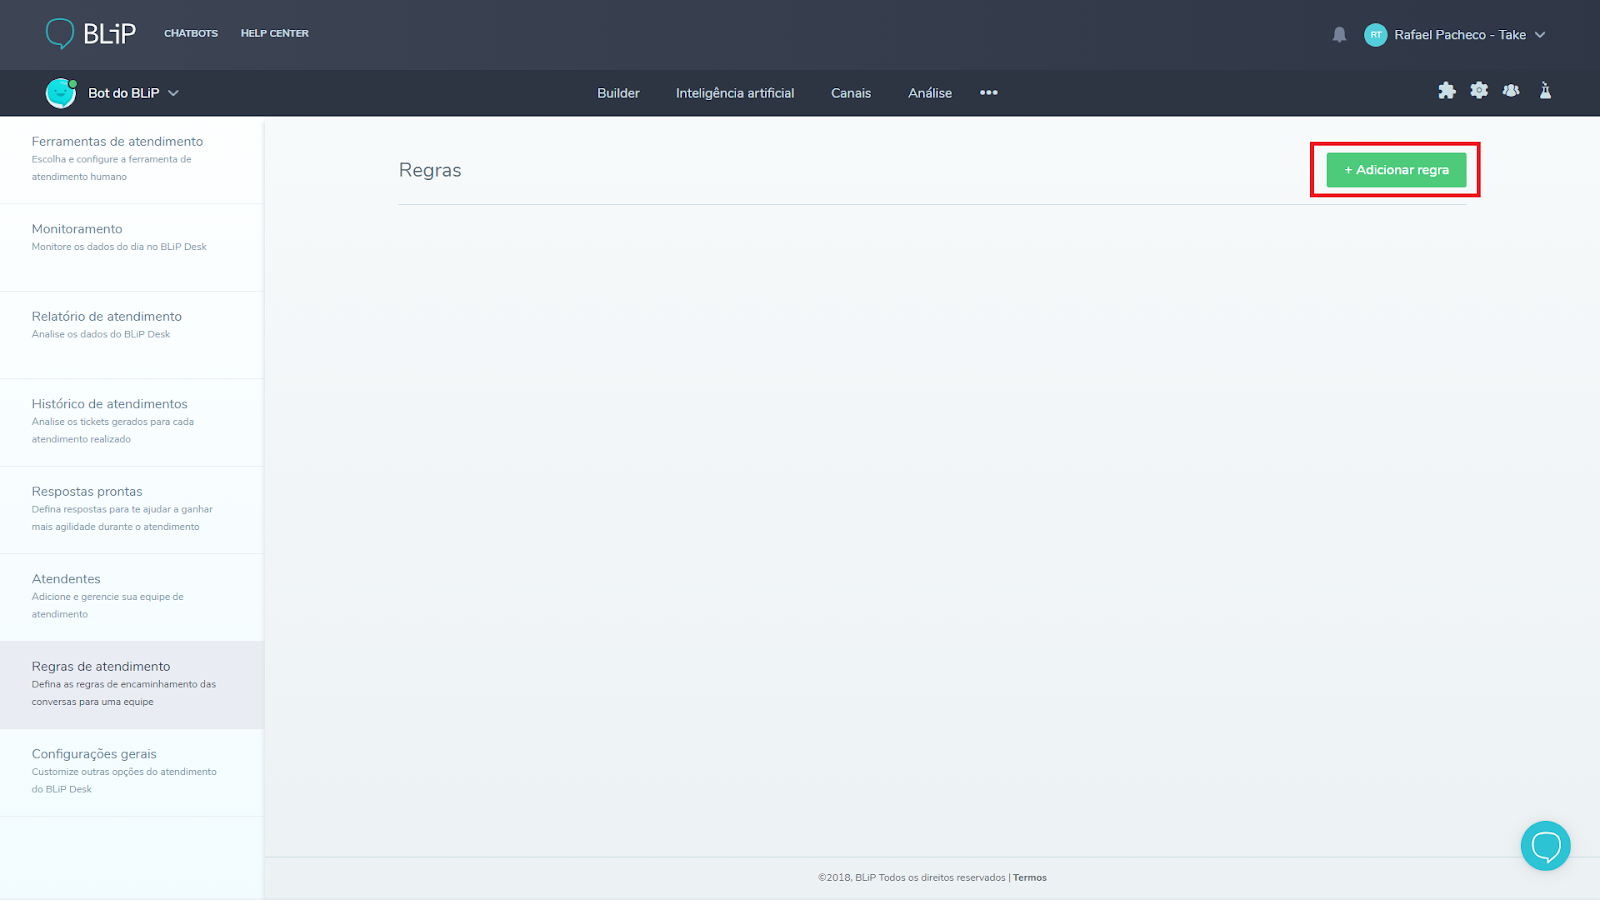The image size is (1600, 900).
Task: Open the chat support bubble
Action: [1545, 846]
